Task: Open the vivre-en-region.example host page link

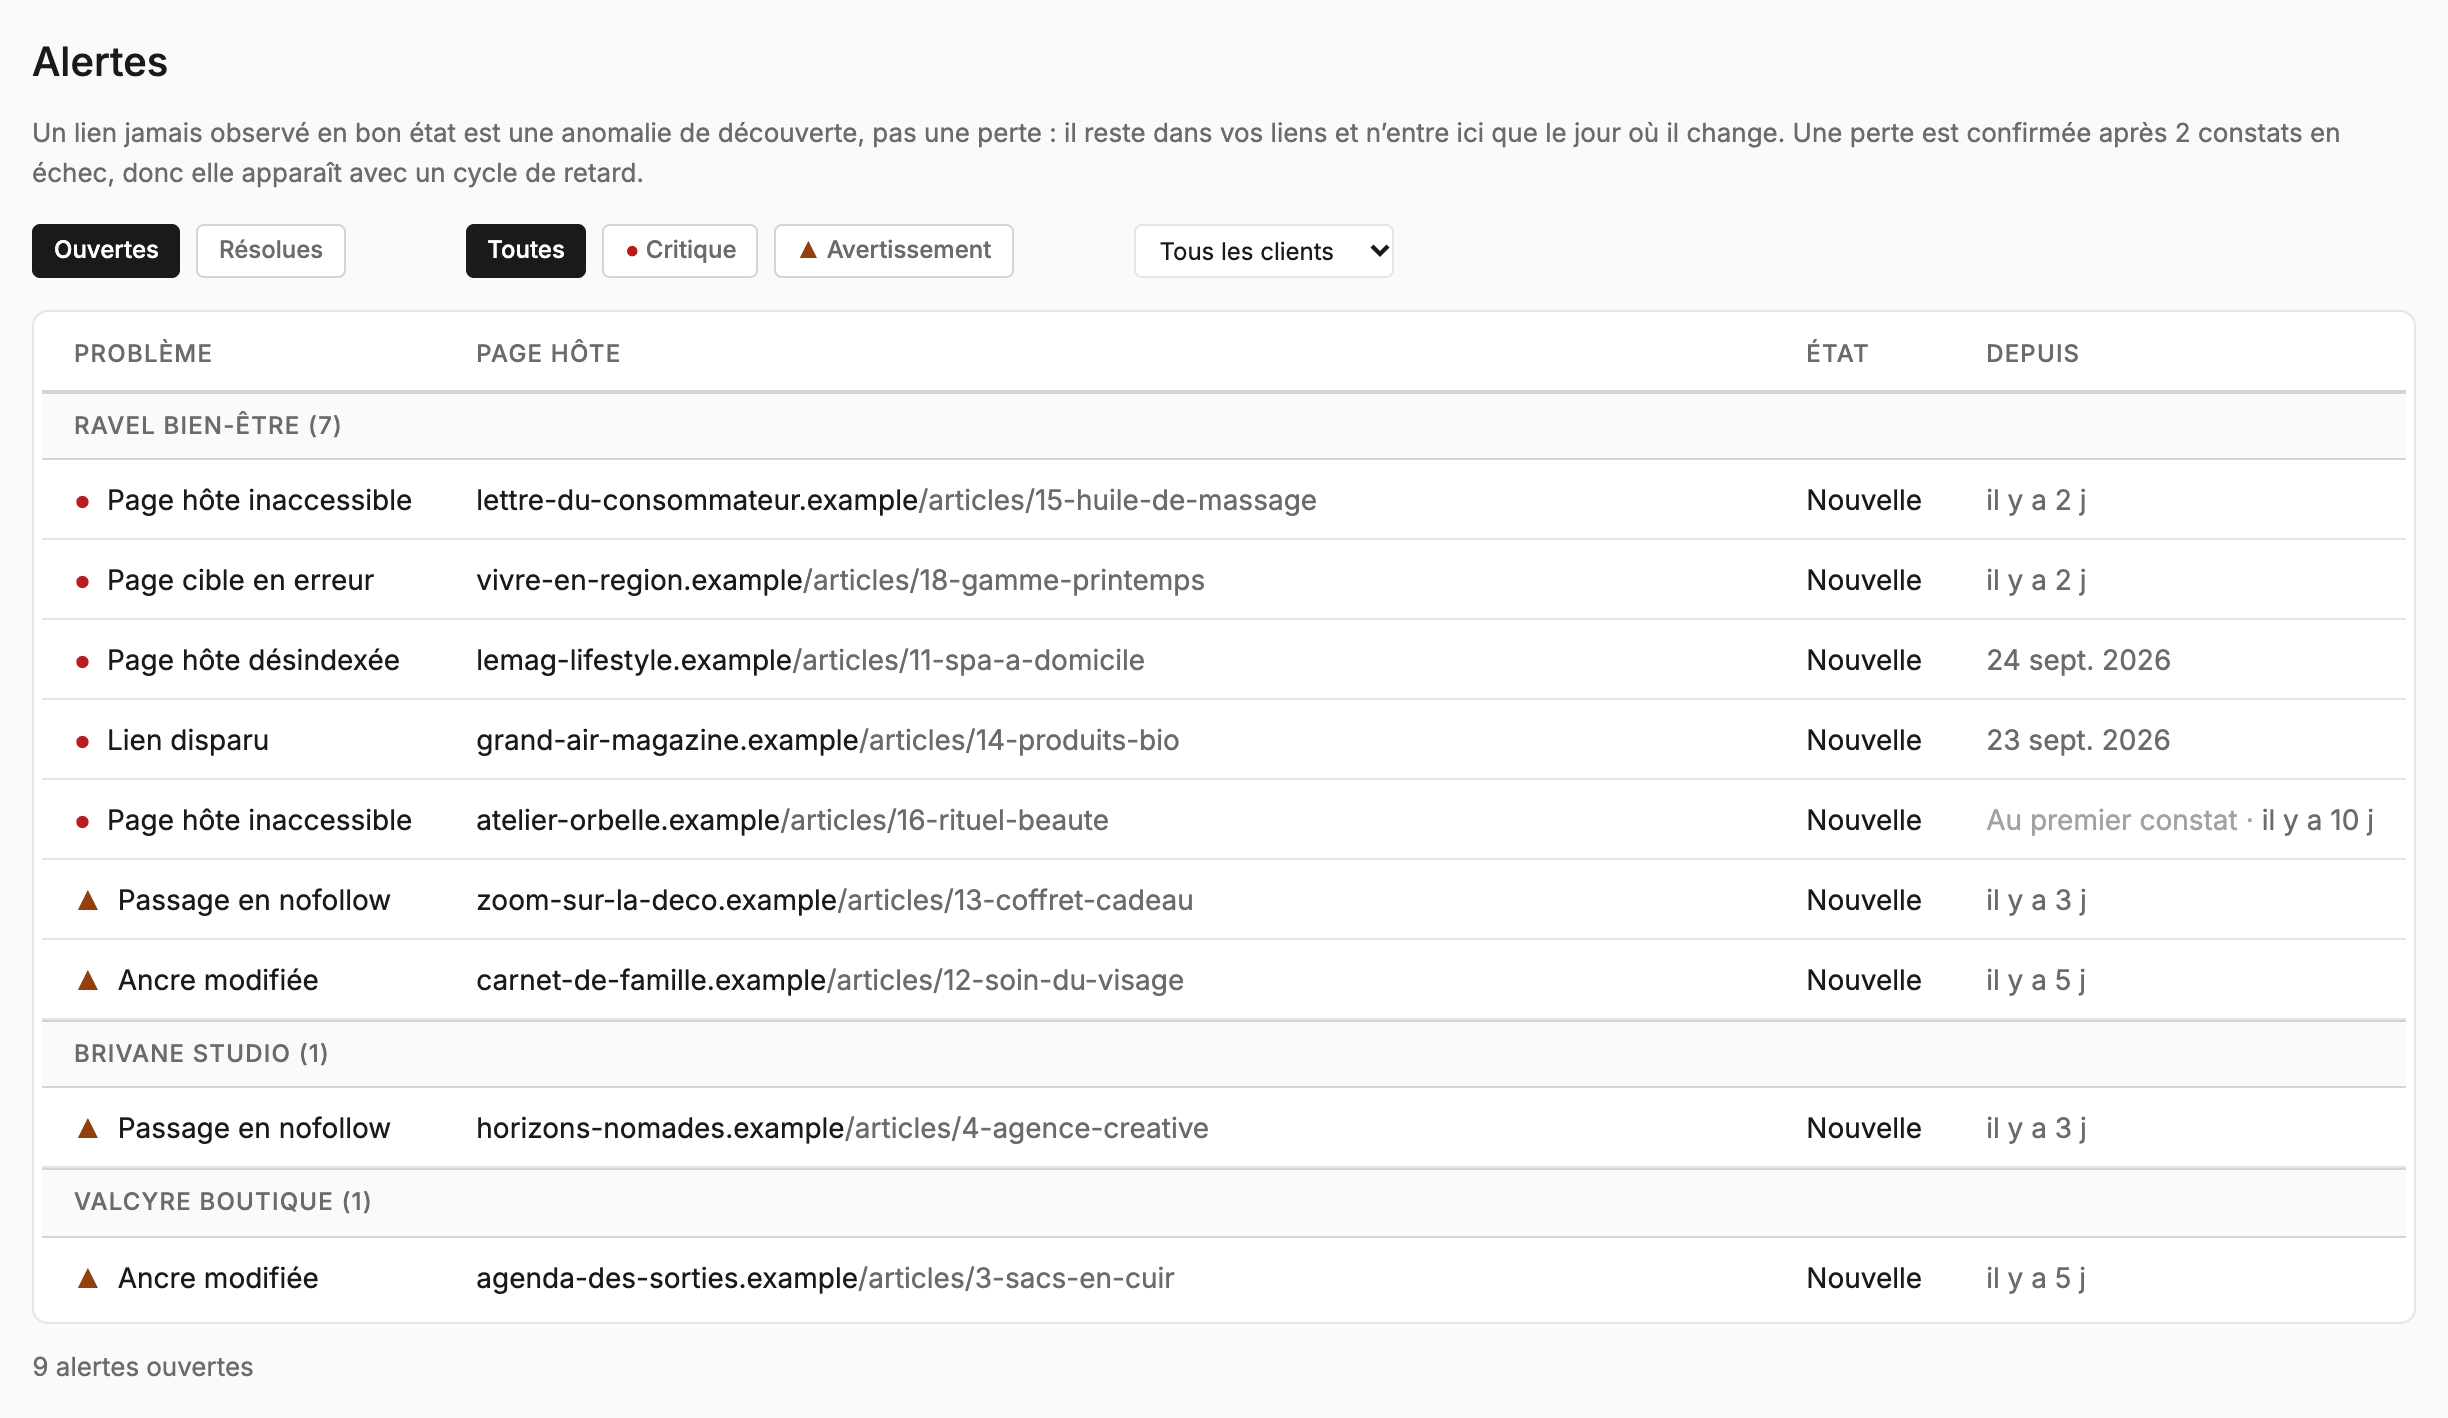Action: click(840, 580)
